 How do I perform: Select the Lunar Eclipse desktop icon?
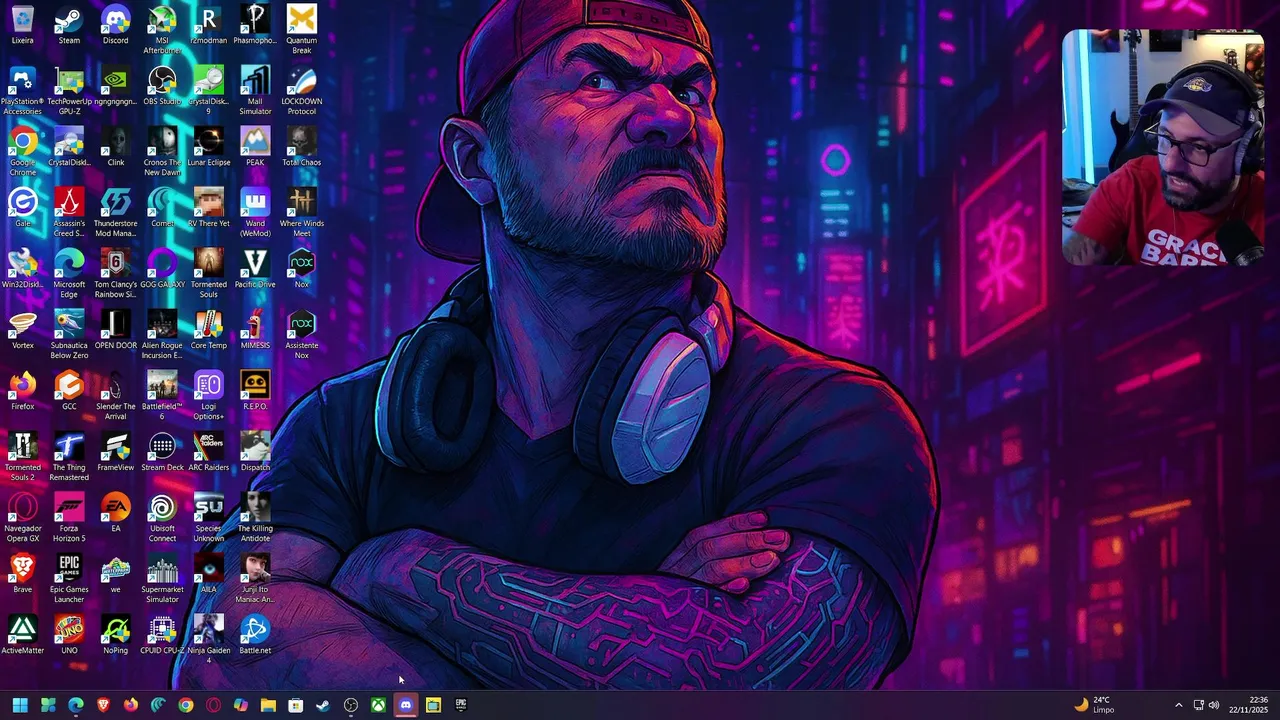209,148
